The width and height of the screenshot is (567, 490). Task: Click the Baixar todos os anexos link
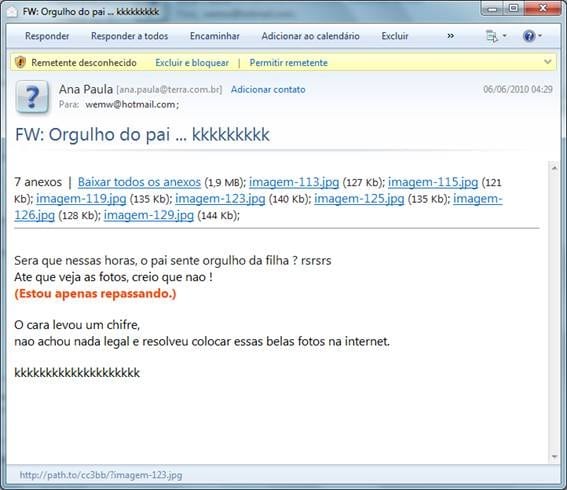(x=139, y=182)
